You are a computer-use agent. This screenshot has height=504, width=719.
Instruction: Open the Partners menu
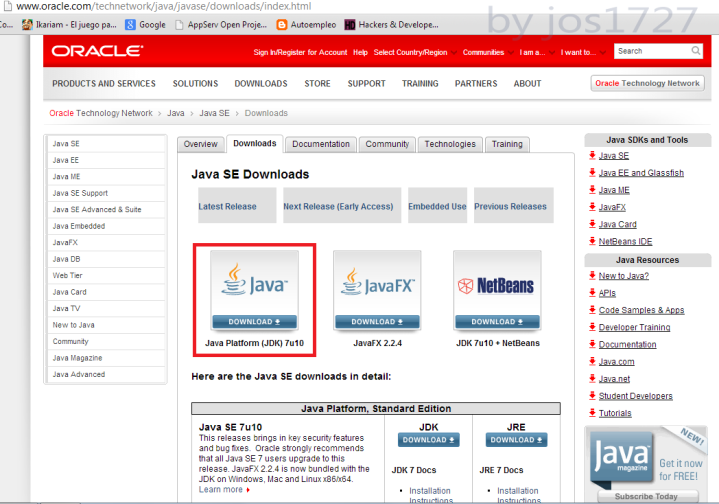click(x=476, y=83)
